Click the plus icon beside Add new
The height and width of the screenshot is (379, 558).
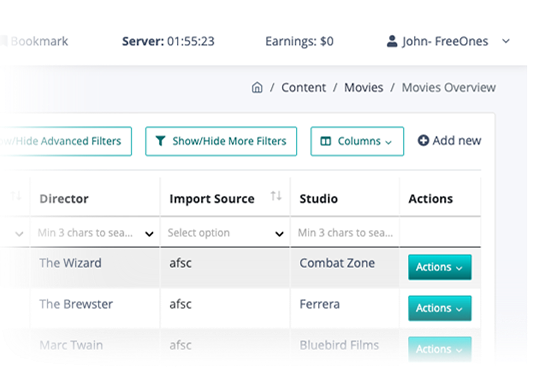423,140
